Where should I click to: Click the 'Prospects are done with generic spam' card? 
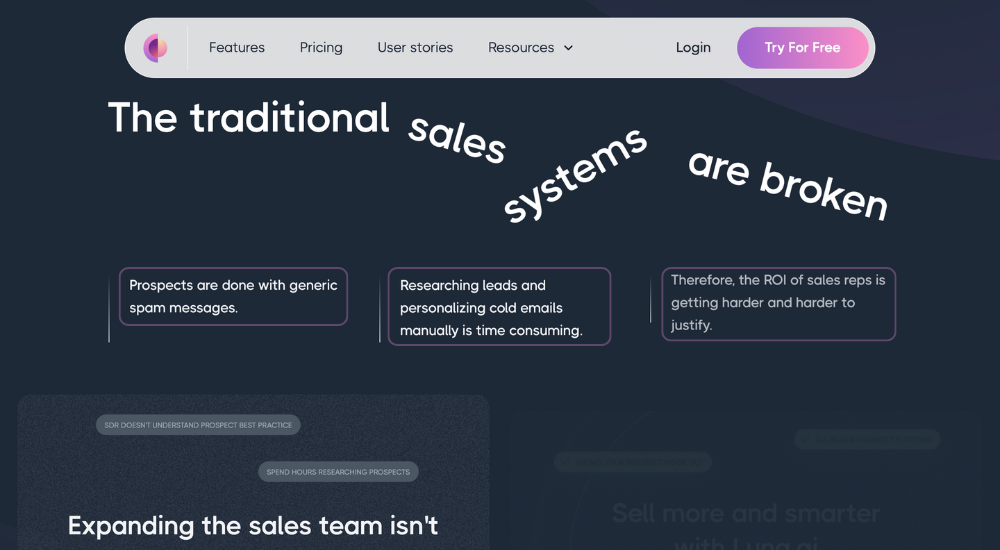(233, 296)
